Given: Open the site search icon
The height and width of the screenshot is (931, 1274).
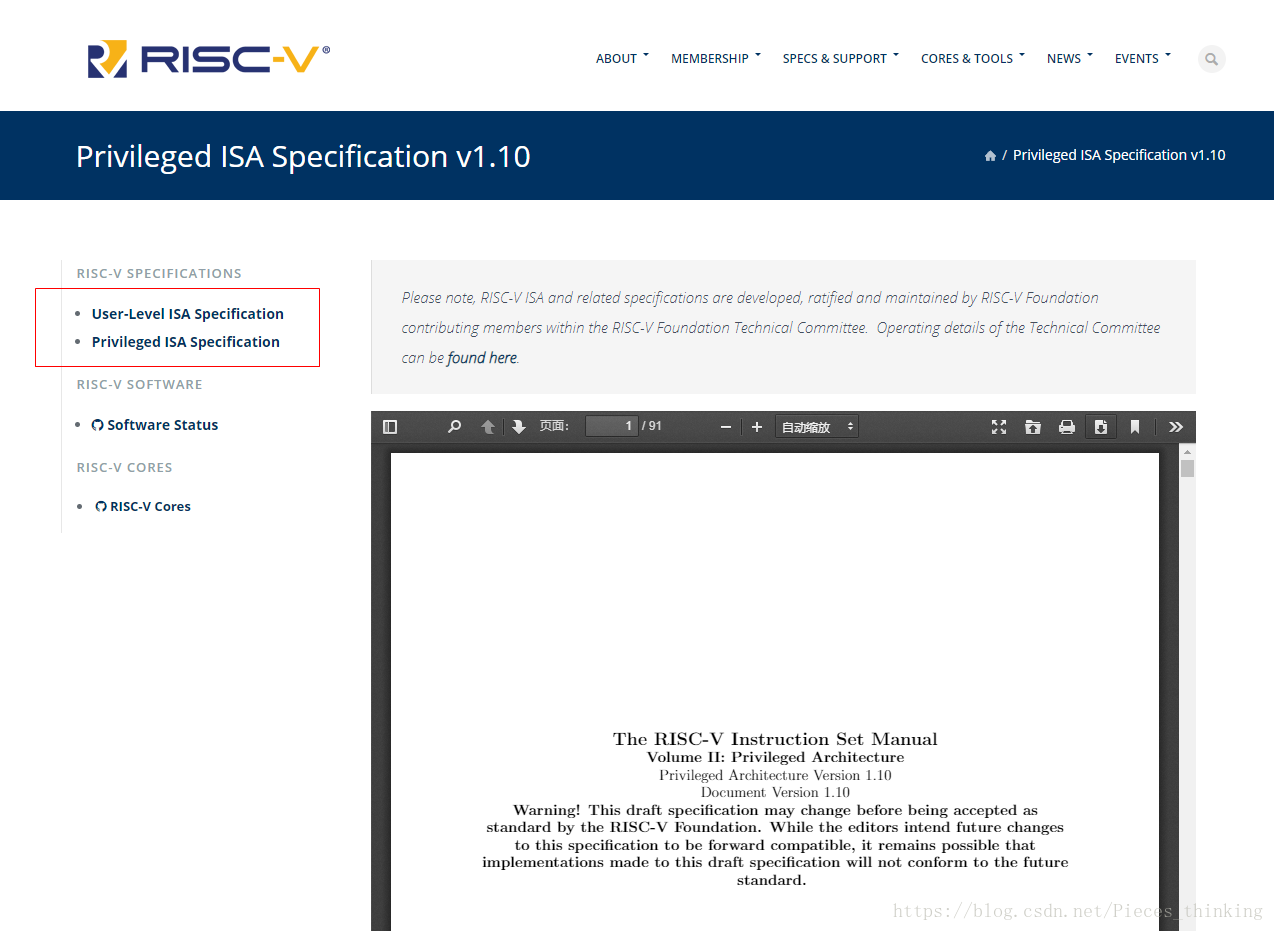Looking at the screenshot, I should (x=1211, y=59).
